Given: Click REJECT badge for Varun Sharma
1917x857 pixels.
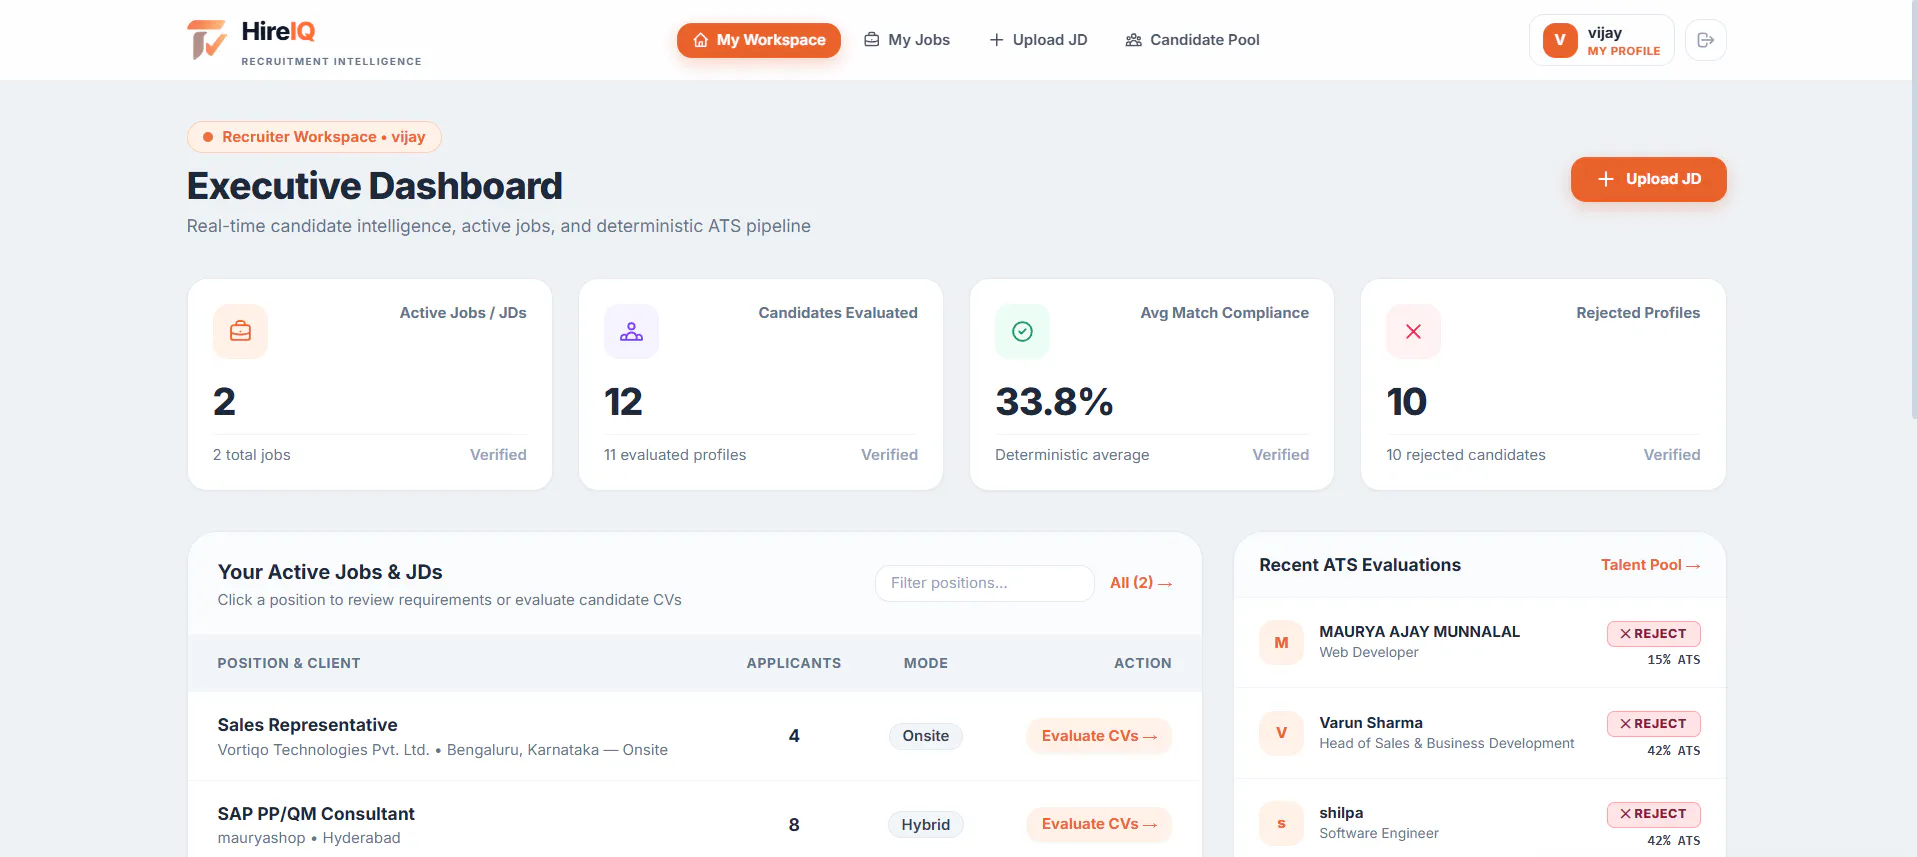Looking at the screenshot, I should (x=1653, y=724).
